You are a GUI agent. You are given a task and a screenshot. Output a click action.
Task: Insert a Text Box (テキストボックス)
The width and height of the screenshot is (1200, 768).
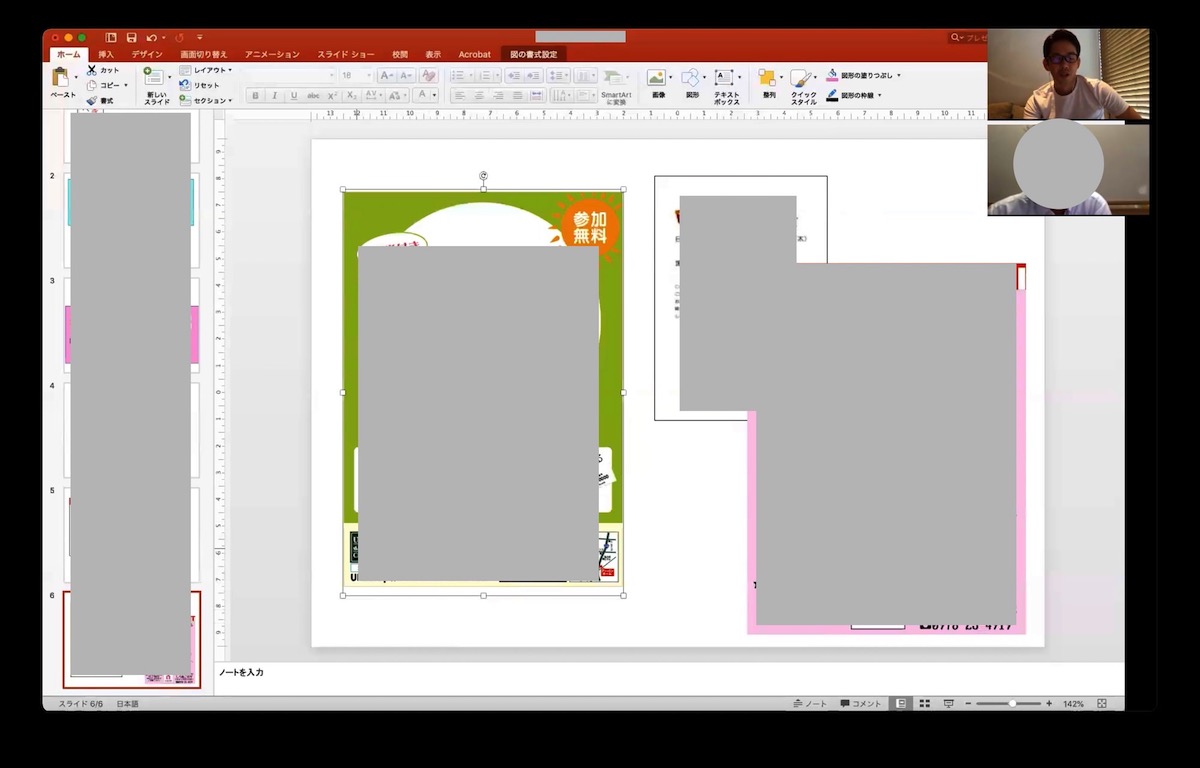click(726, 79)
